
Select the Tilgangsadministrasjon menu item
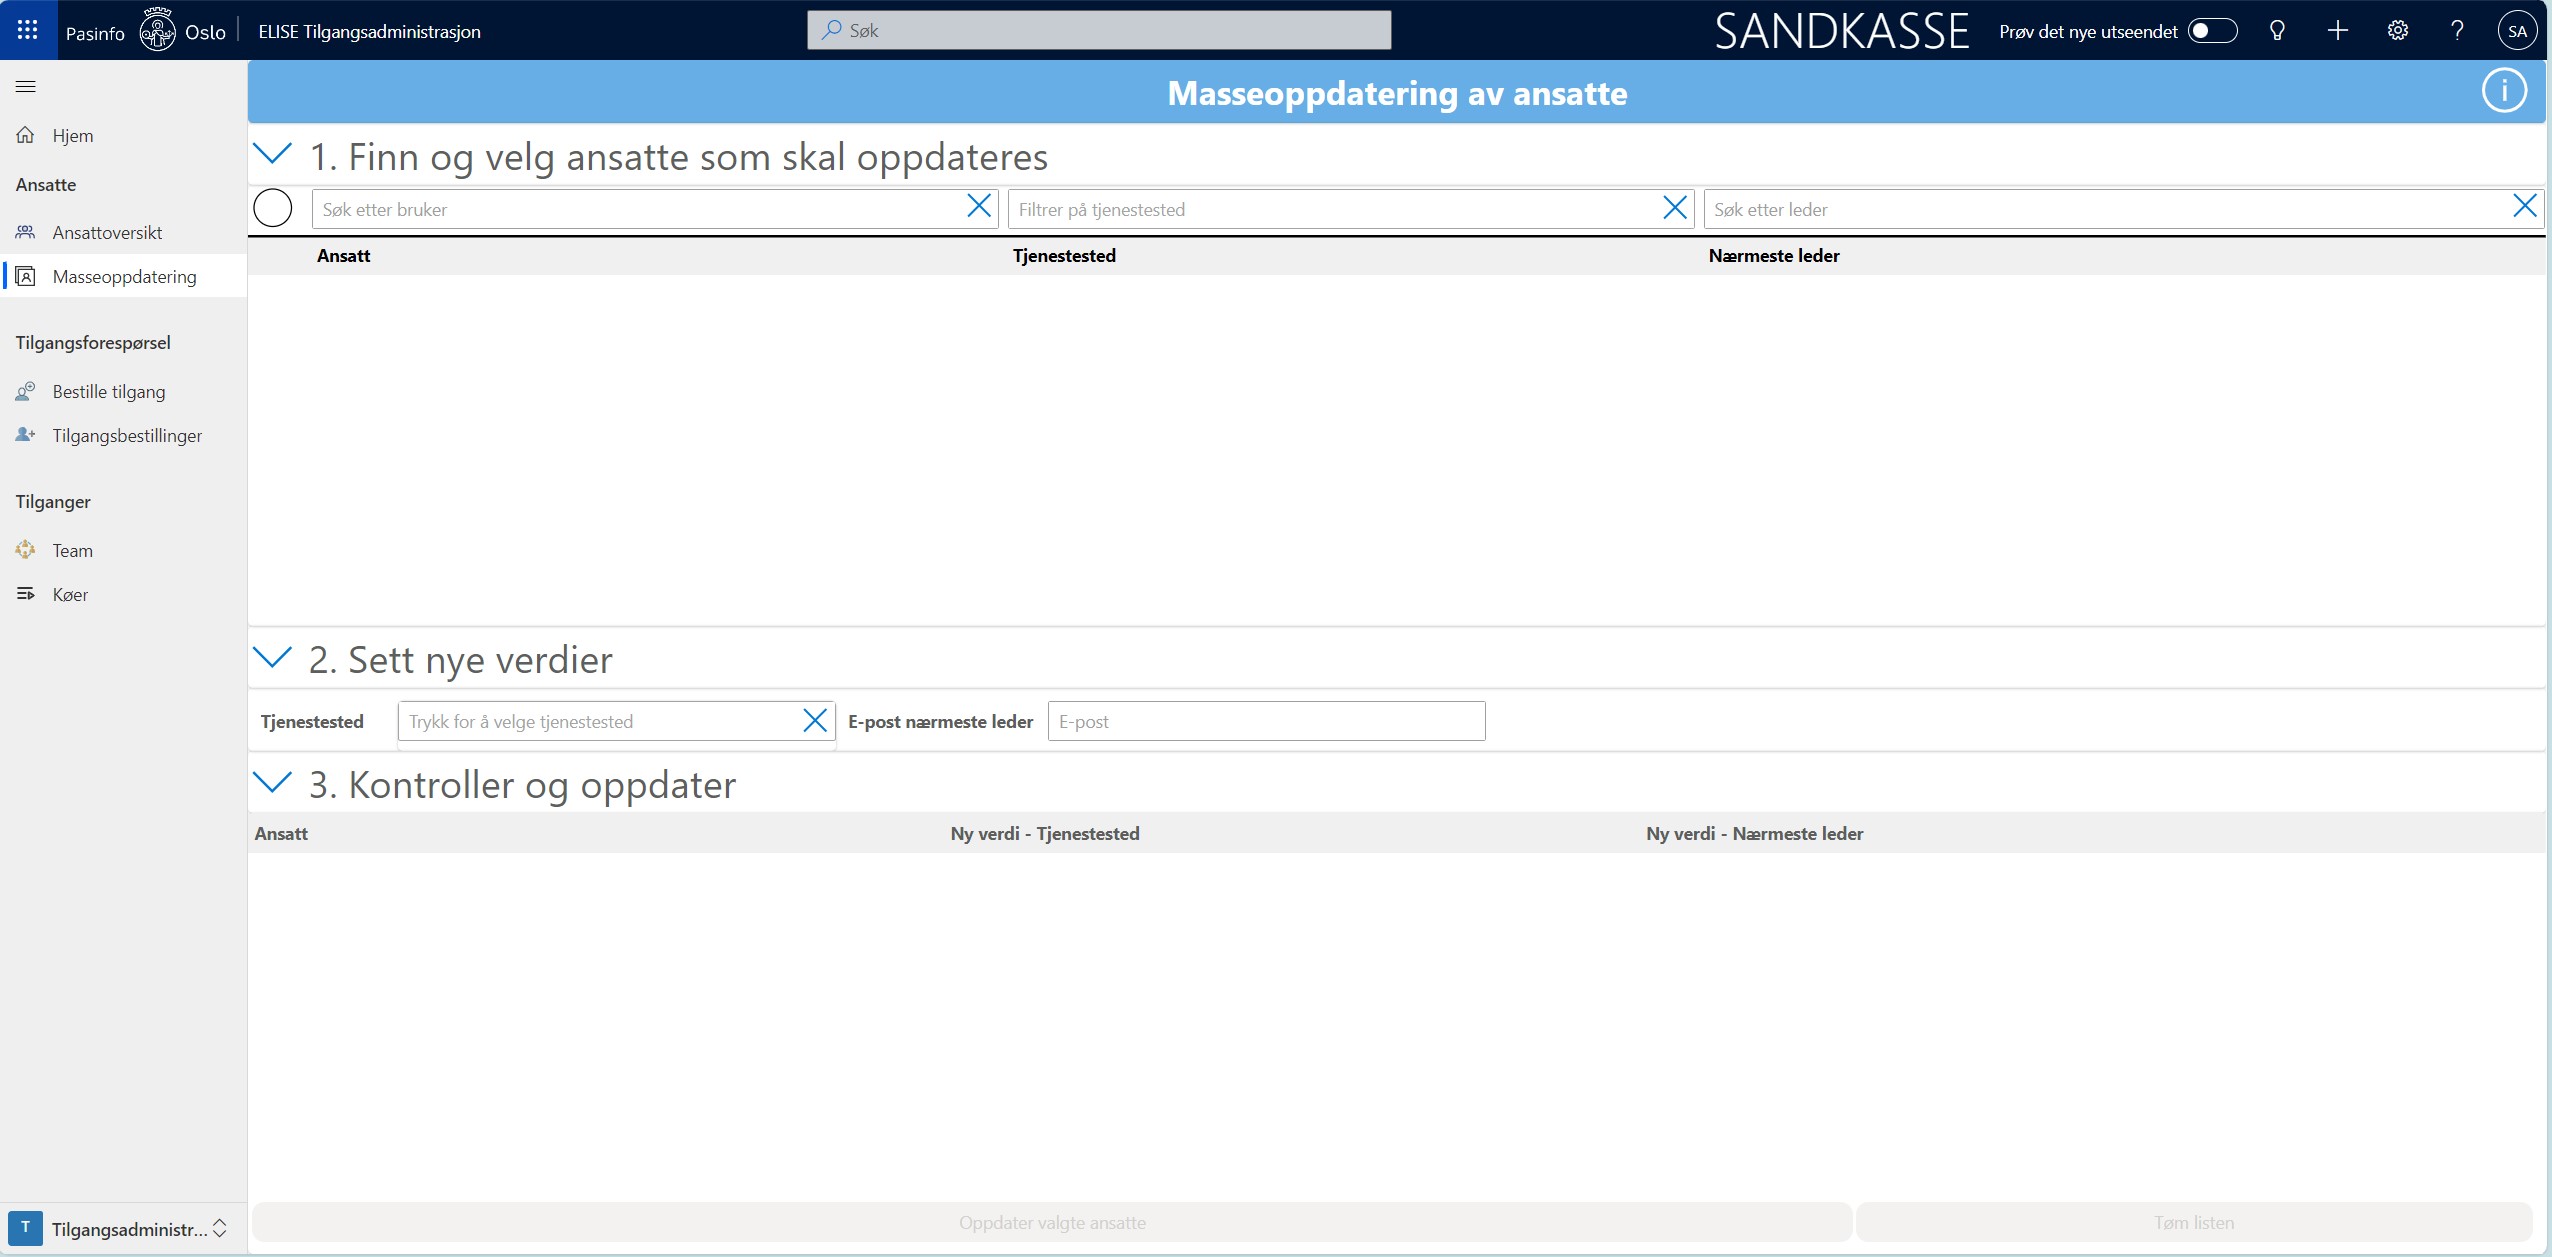[122, 1229]
